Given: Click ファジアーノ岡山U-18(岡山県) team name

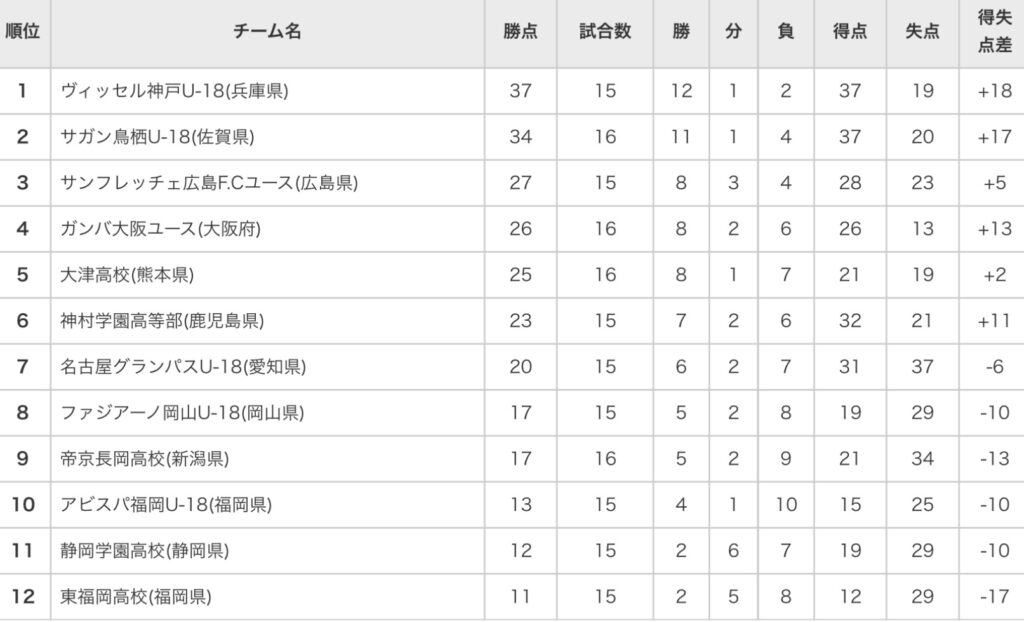Looking at the screenshot, I should click(182, 413).
